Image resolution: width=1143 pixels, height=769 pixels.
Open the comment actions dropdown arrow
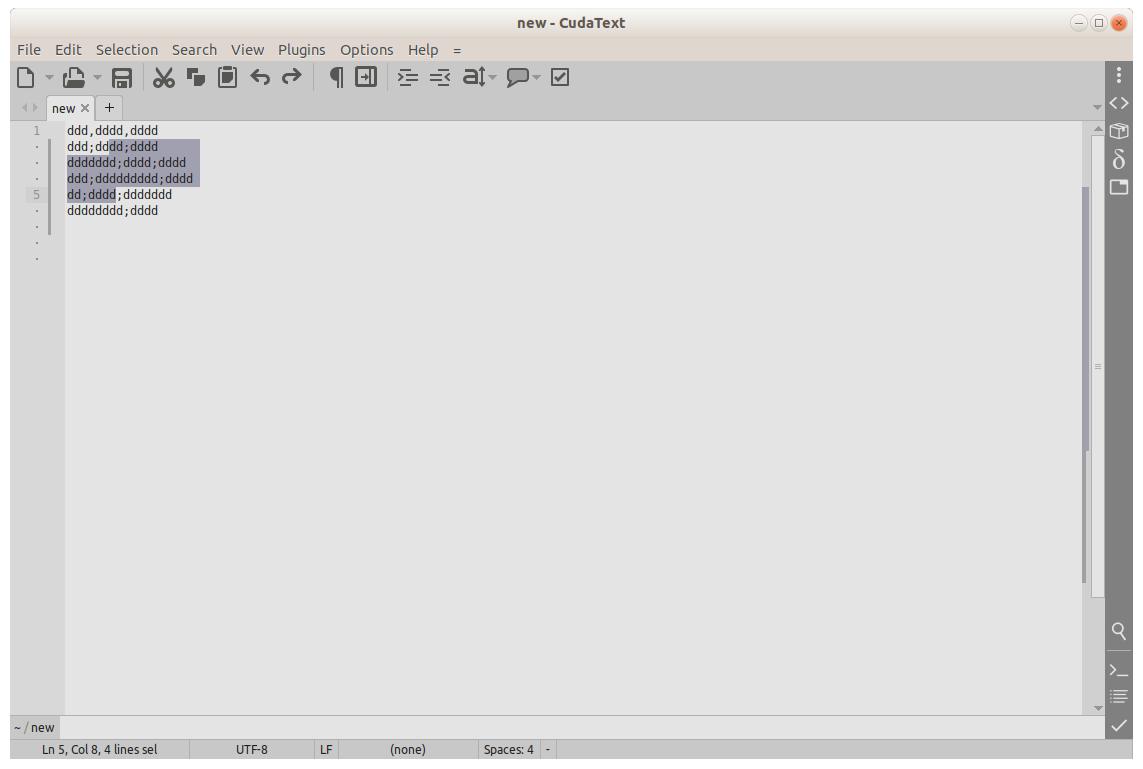pyautogui.click(x=537, y=78)
